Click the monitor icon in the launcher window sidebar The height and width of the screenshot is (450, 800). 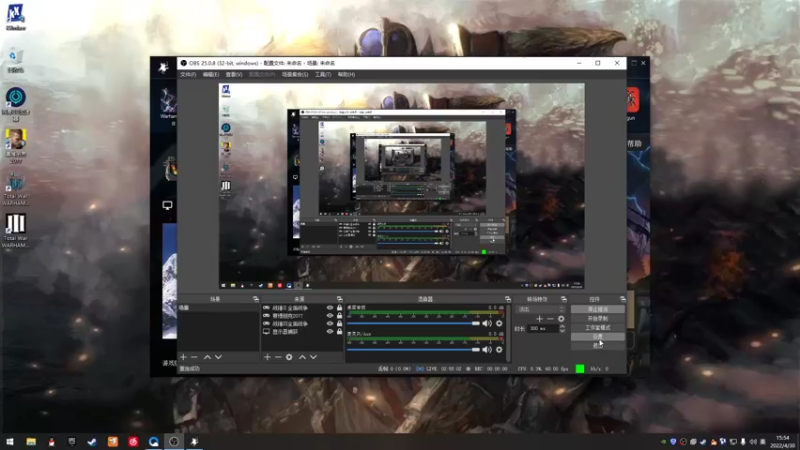[x=167, y=205]
